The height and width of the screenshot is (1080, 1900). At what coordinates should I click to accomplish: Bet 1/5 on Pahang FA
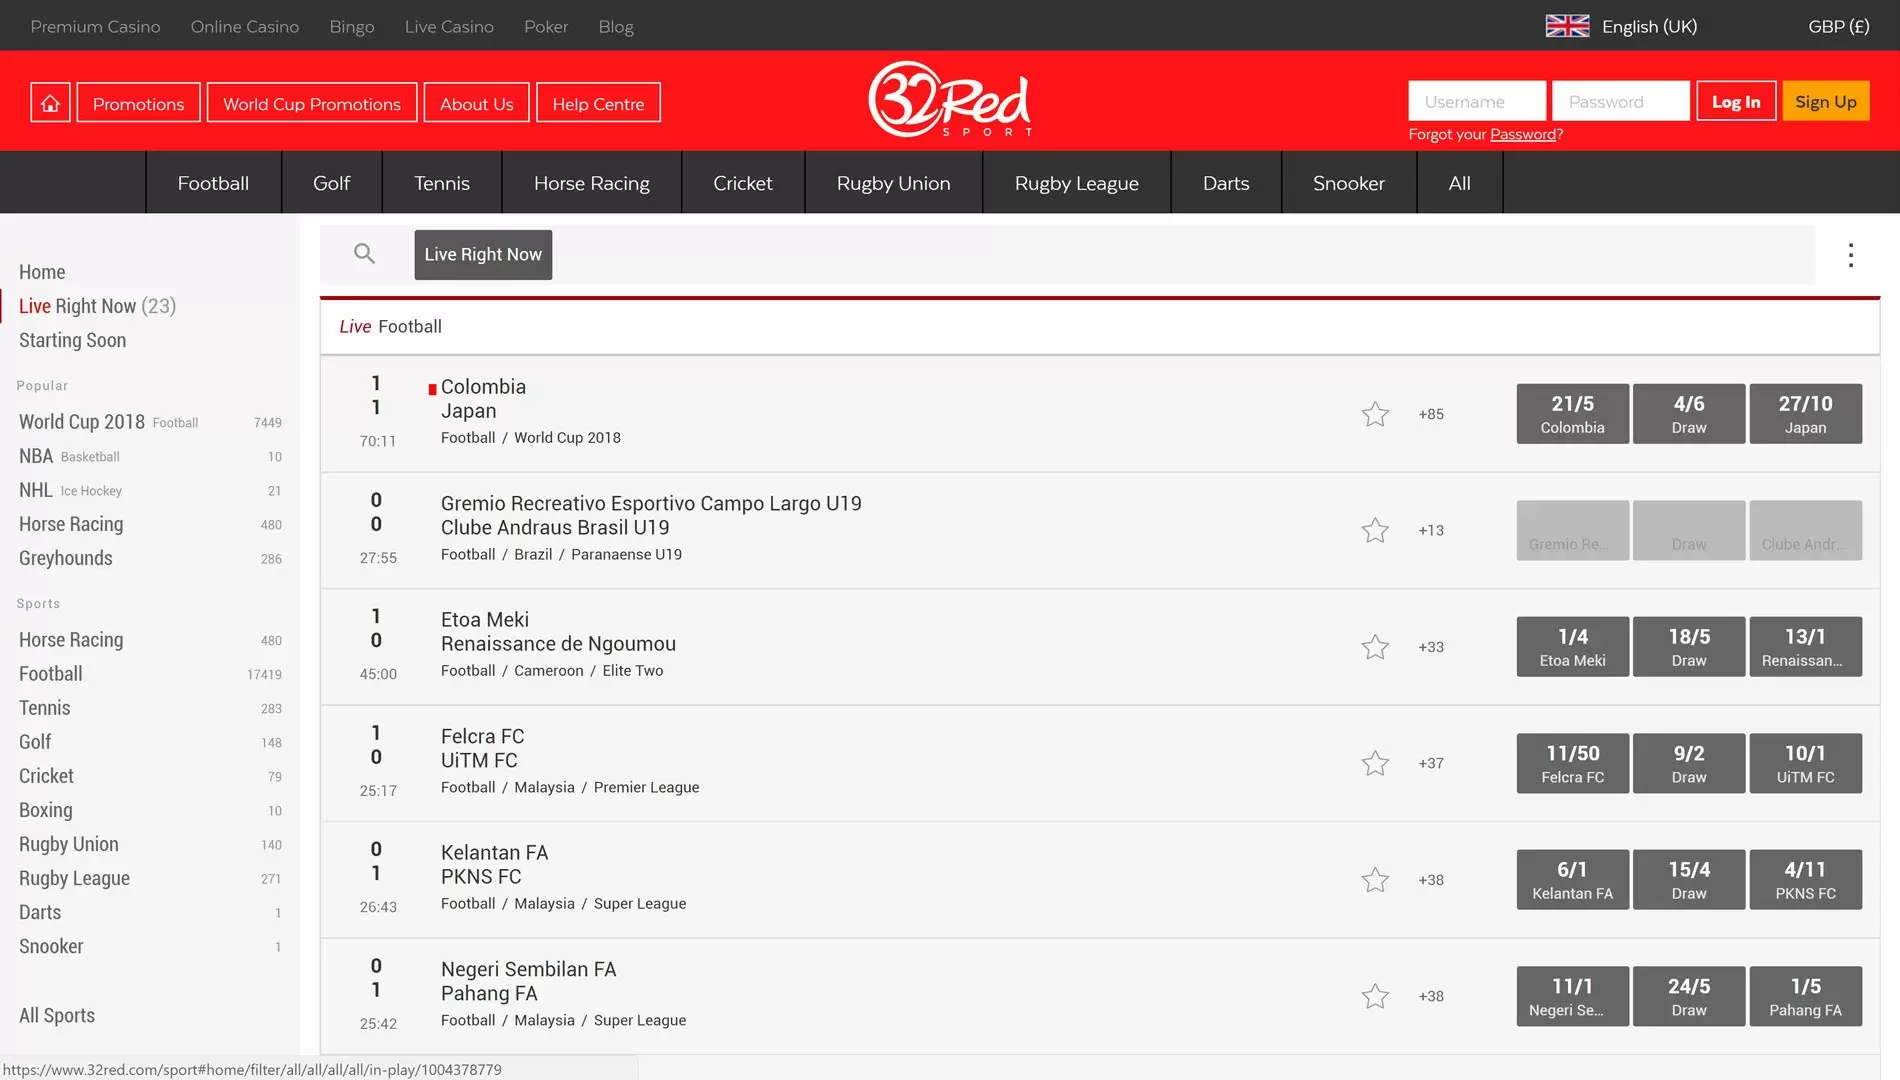tap(1806, 996)
